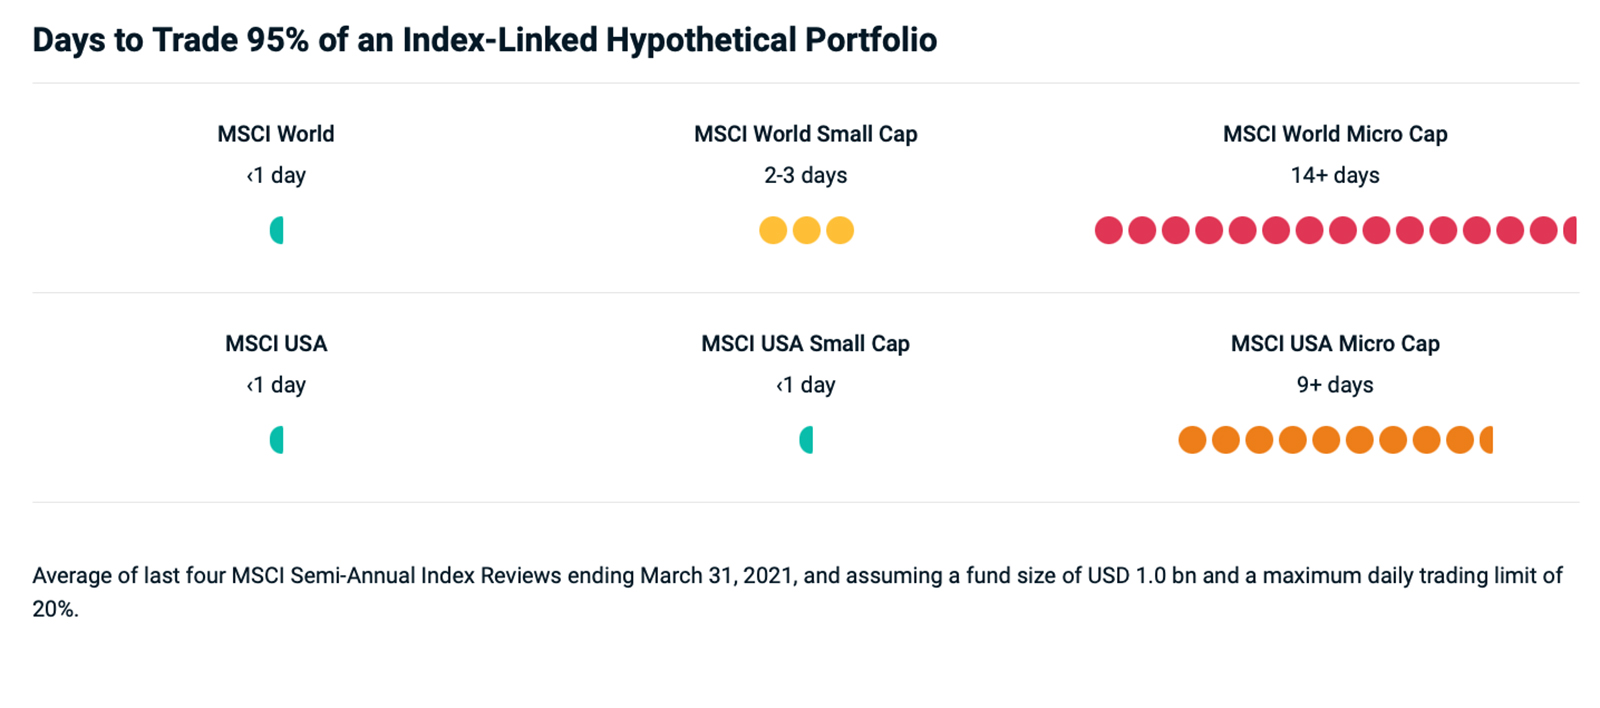Viewport: 1600px width, 708px height.
Task: Click the last yellow dot under MSCI World Small Cap
Action: [840, 230]
